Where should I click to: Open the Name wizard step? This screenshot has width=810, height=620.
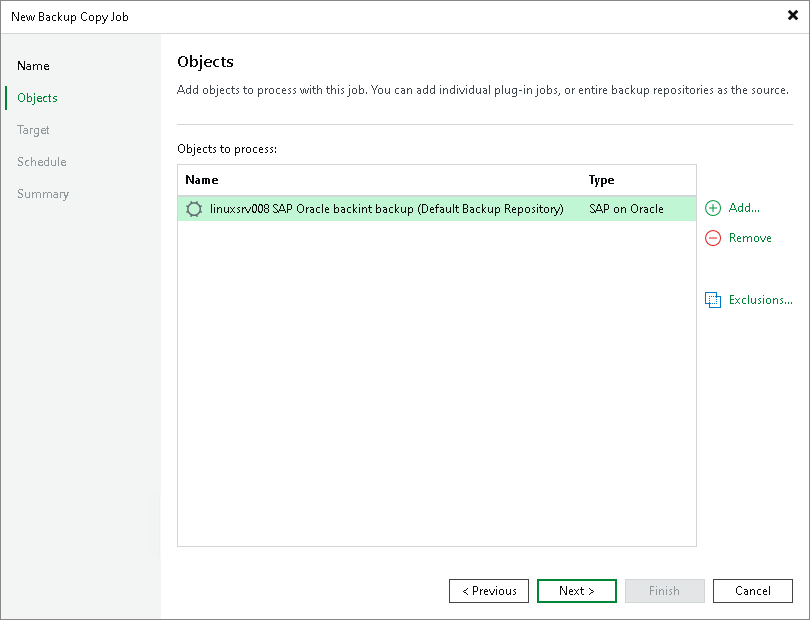33,65
